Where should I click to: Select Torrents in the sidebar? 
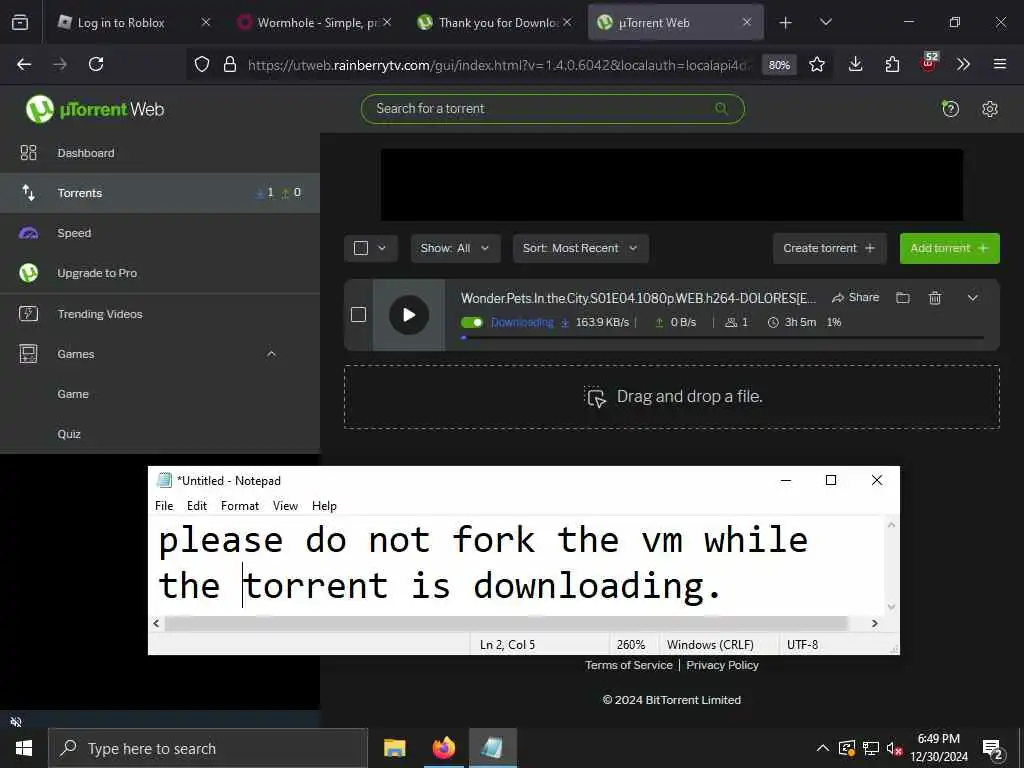click(160, 193)
